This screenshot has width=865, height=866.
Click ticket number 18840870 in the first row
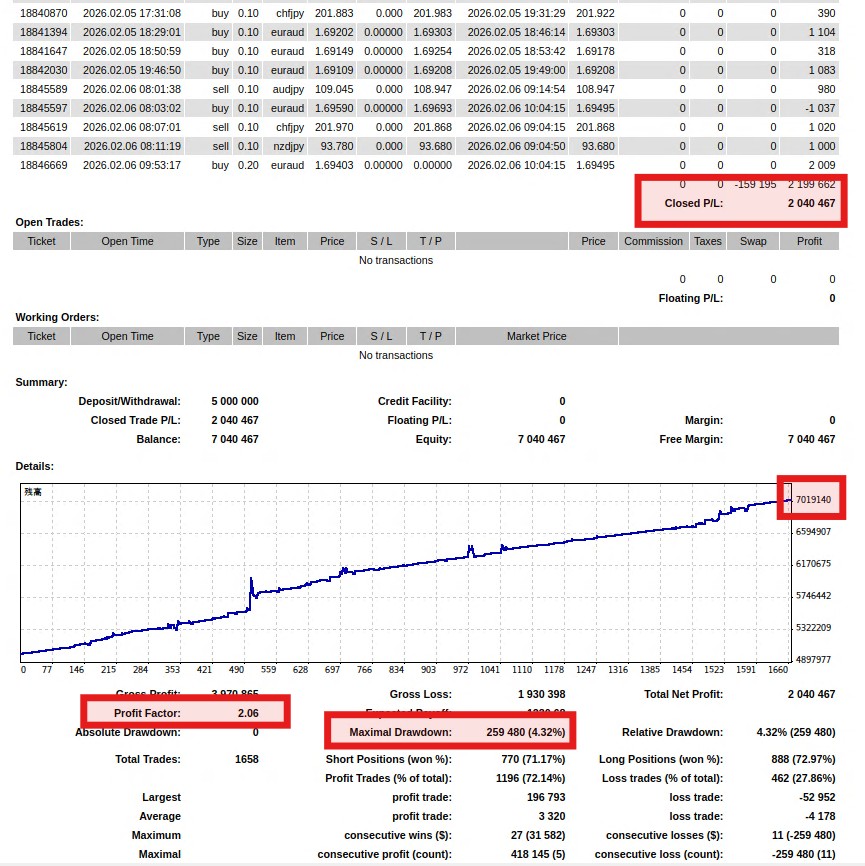(x=43, y=13)
